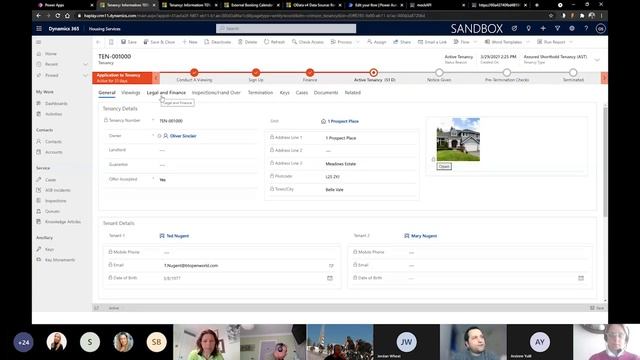Switch to the Keys tab
Viewport: 640px width, 360px height.
click(284, 93)
